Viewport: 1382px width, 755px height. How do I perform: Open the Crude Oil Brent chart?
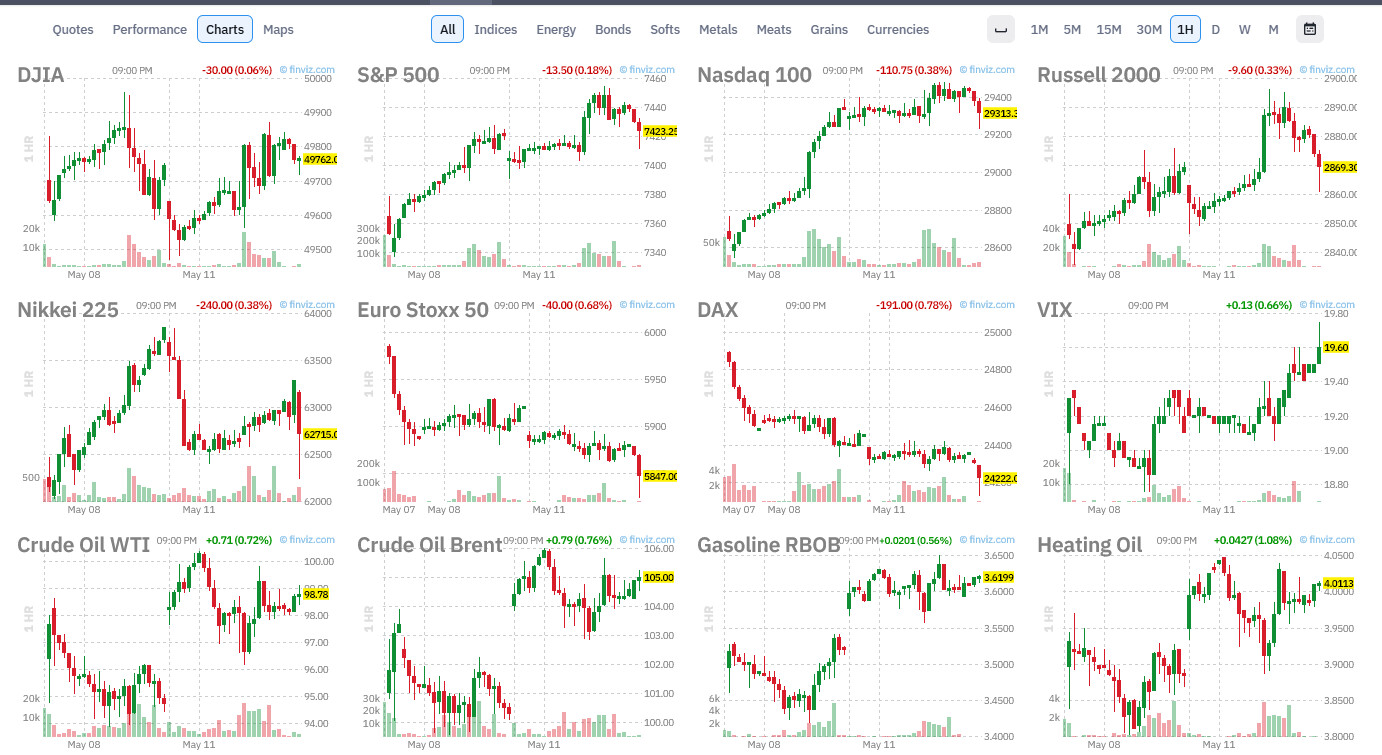coord(430,545)
